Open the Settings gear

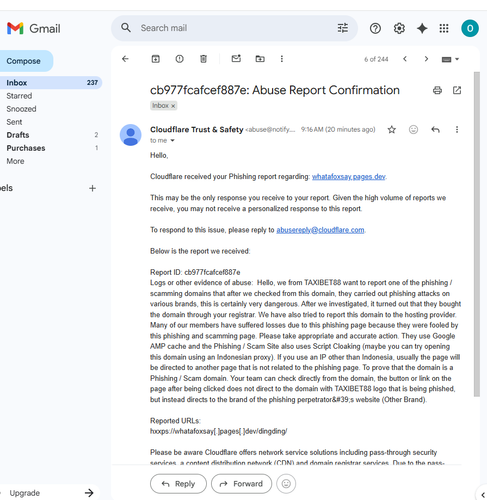[x=399, y=28]
